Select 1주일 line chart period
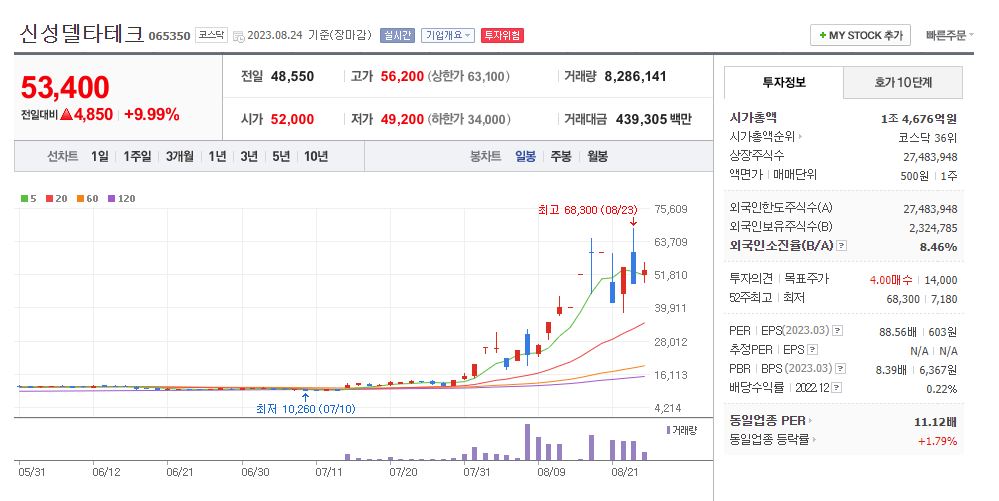 pos(137,156)
